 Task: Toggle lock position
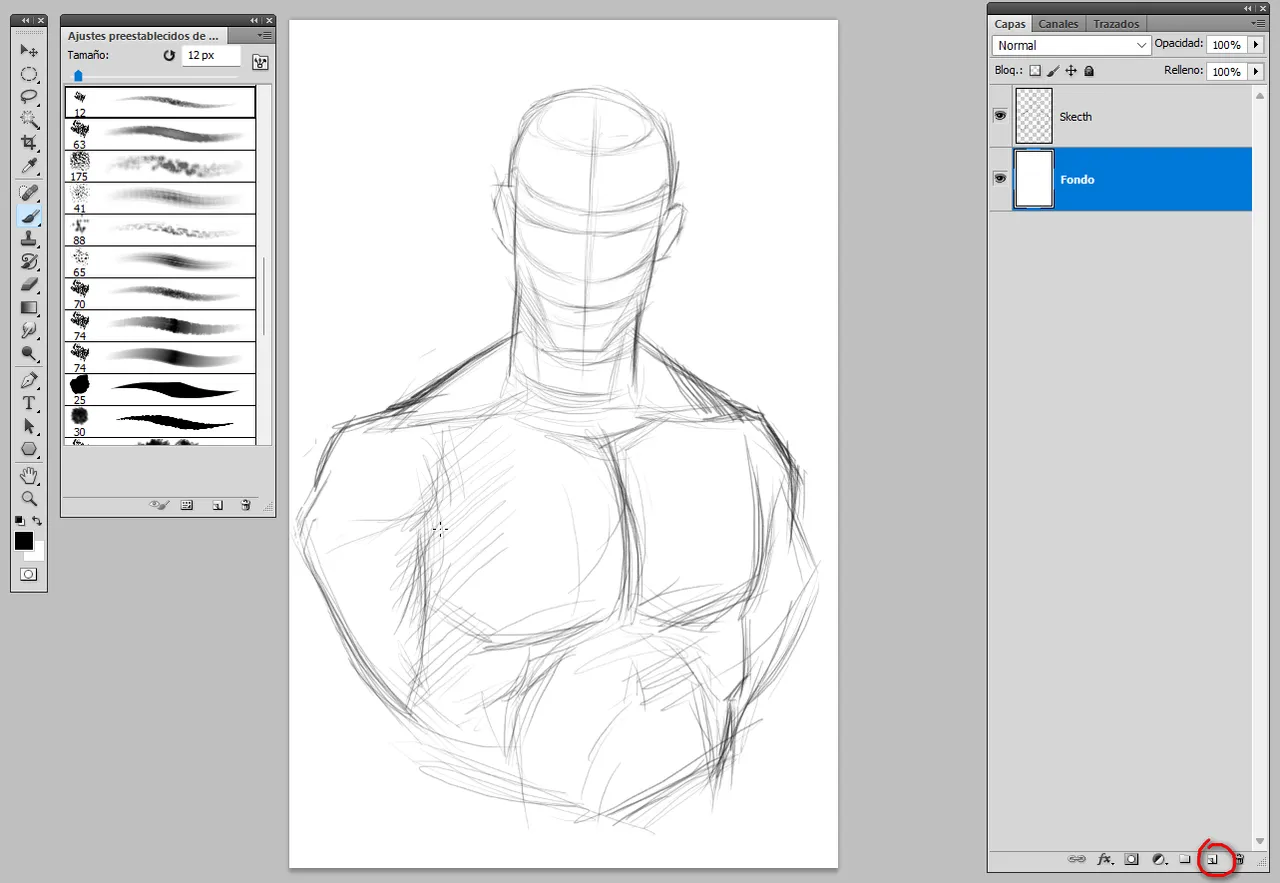click(1071, 71)
